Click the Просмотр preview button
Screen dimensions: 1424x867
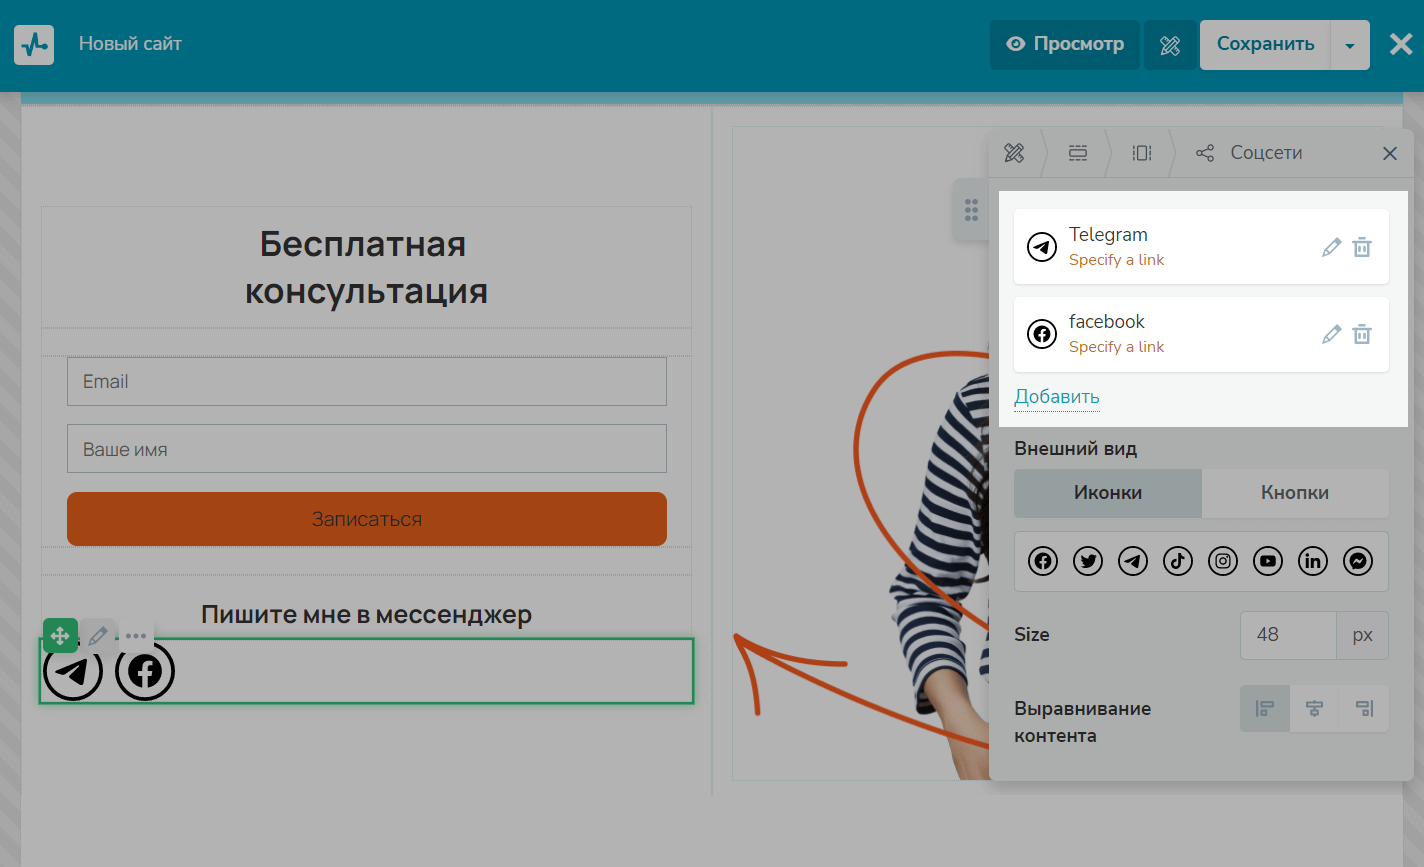(1065, 45)
